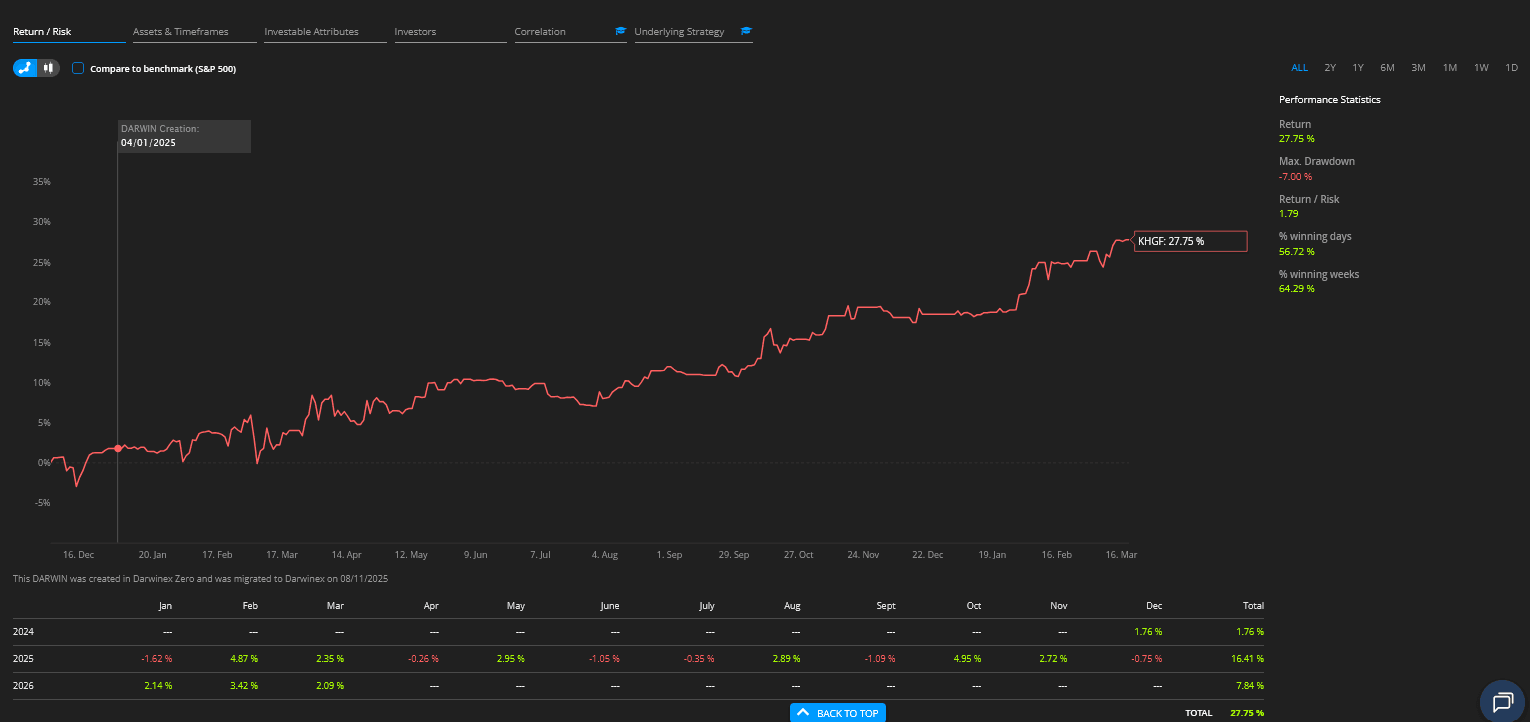1530x722 pixels.
Task: Select the ALL timeframe filter
Action: coord(1299,67)
